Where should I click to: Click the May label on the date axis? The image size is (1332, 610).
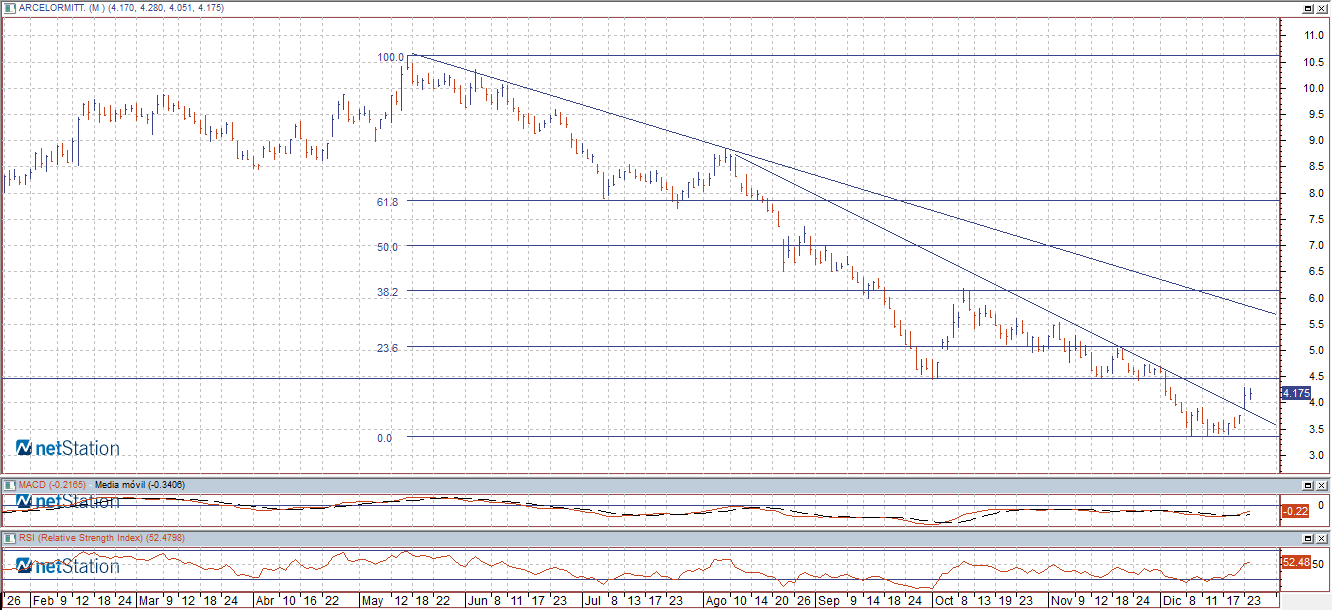pos(371,602)
